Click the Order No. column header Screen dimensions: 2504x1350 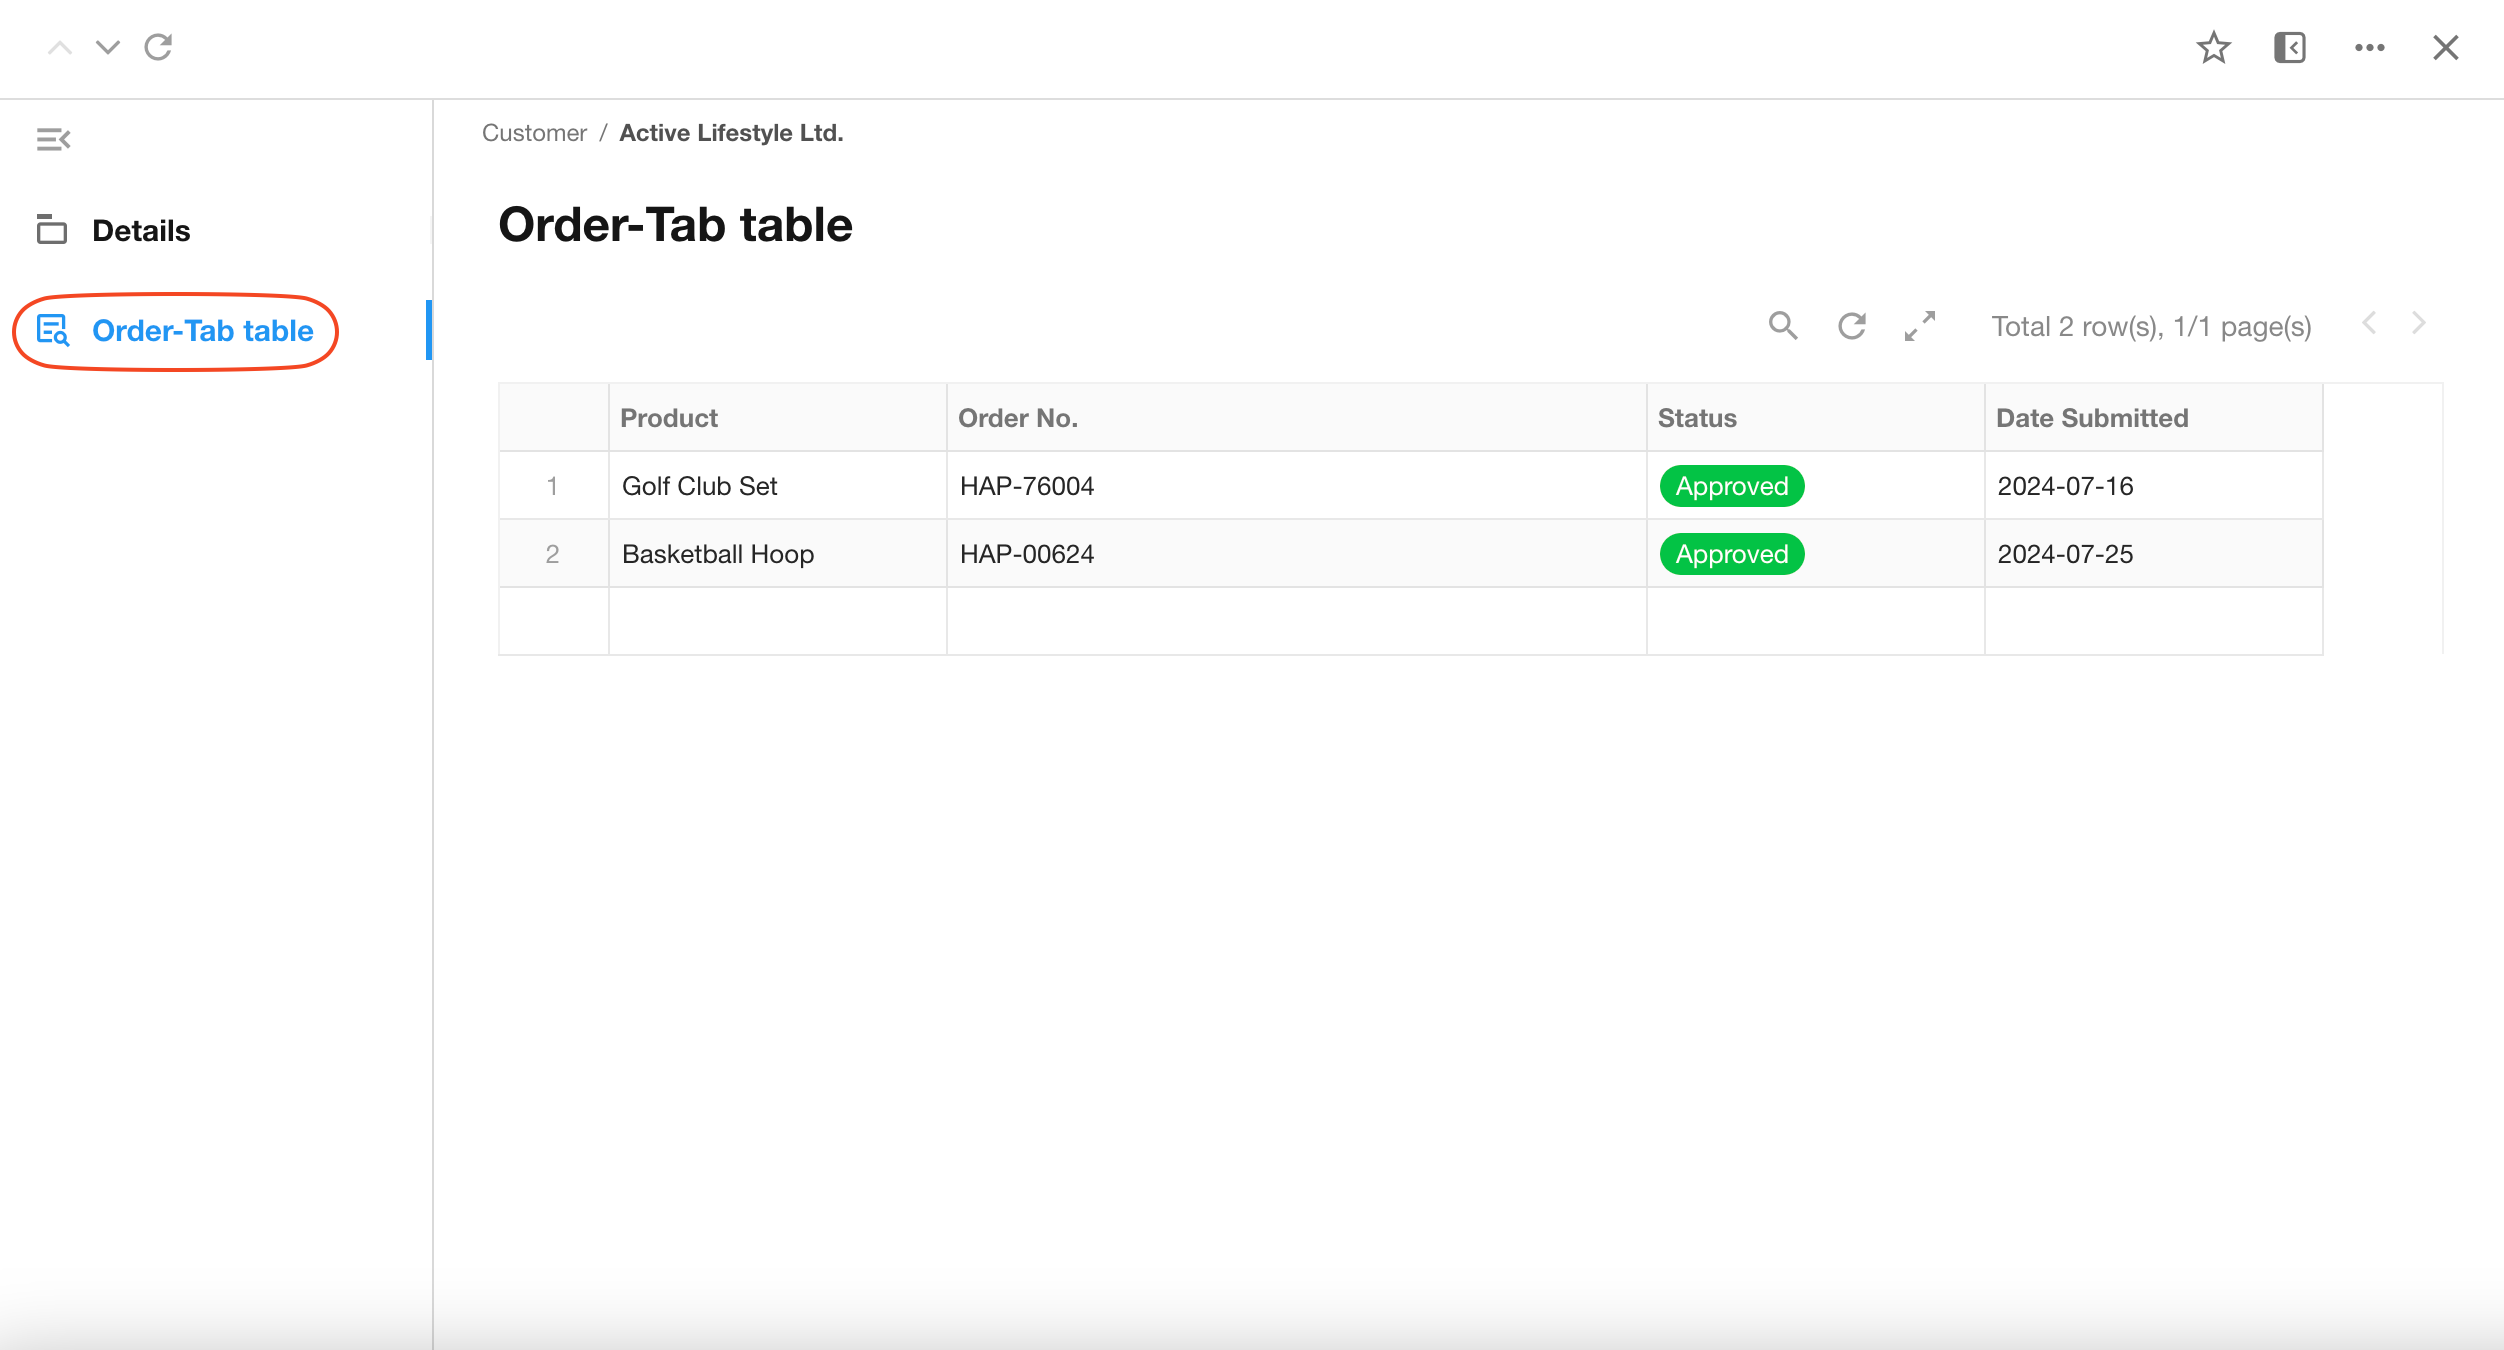[x=1017, y=418]
